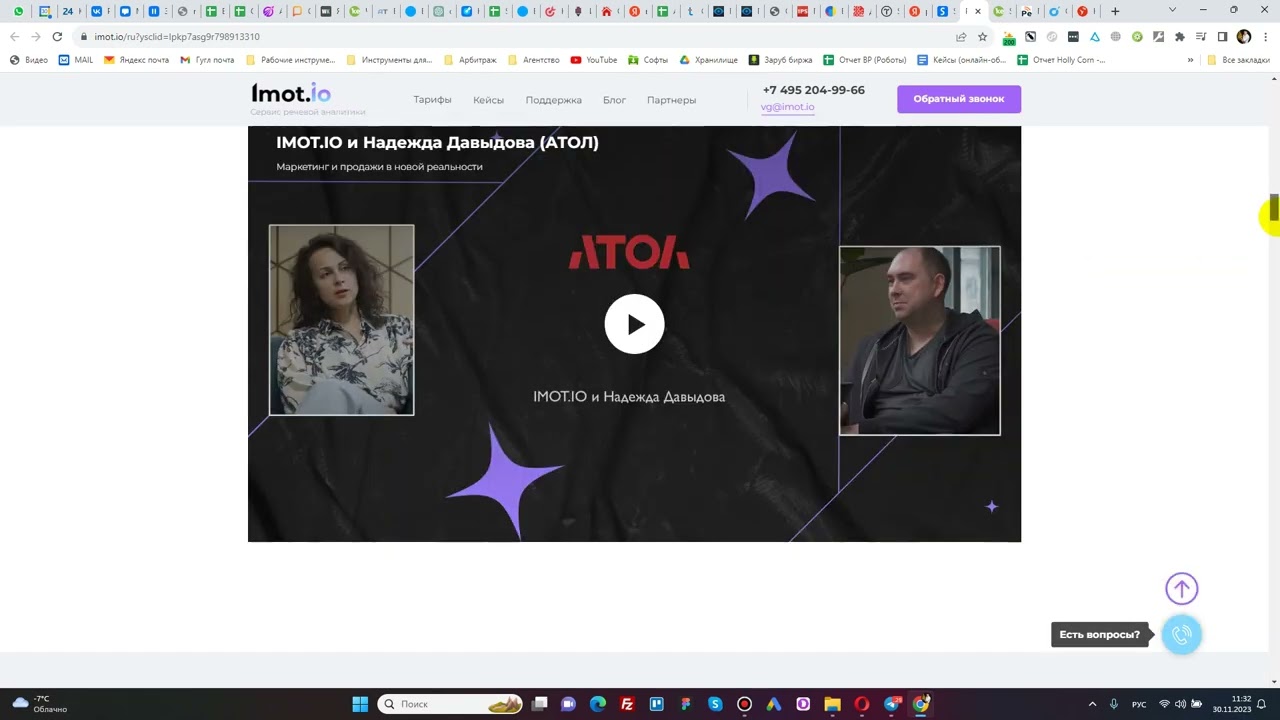Screen dimensions: 1280x720
Task: Open Figma from taskbar
Action: (686, 704)
